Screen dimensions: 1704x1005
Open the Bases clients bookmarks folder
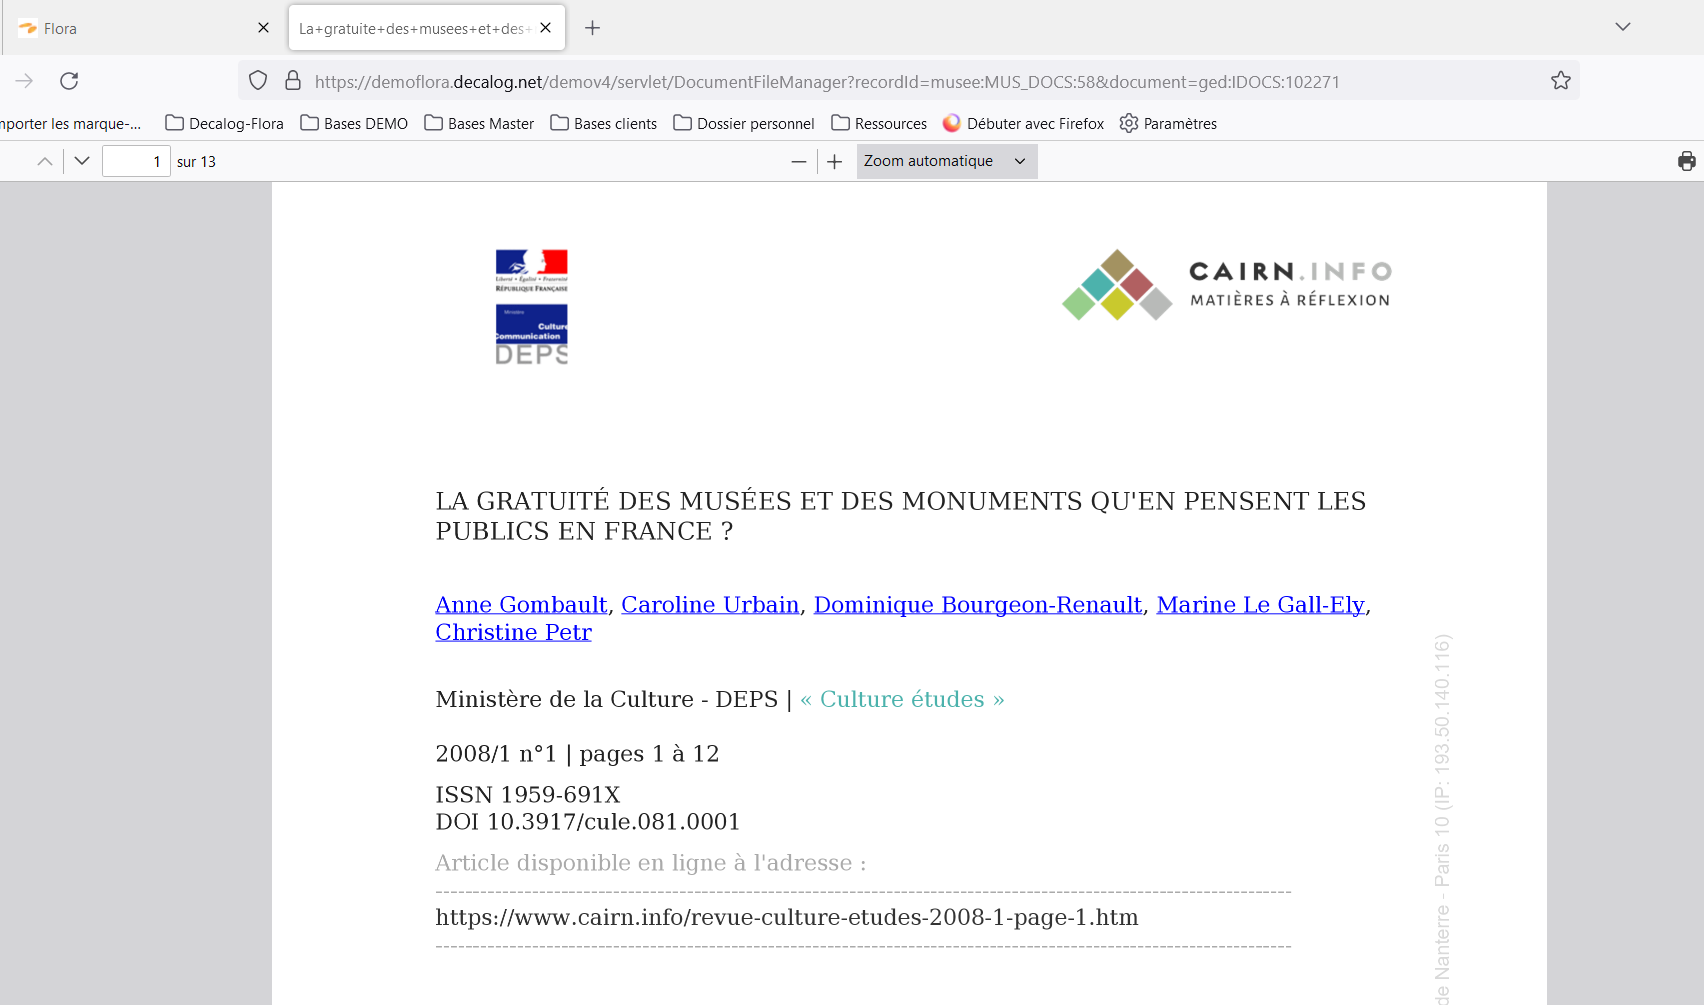[604, 124]
